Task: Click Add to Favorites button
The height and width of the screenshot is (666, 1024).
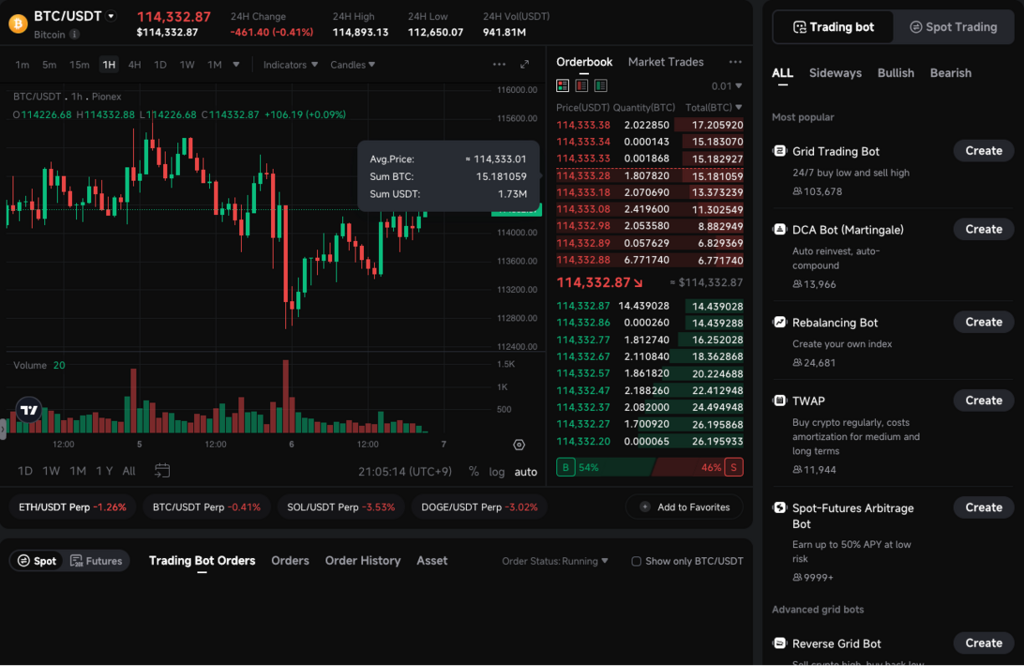Action: [x=684, y=507]
